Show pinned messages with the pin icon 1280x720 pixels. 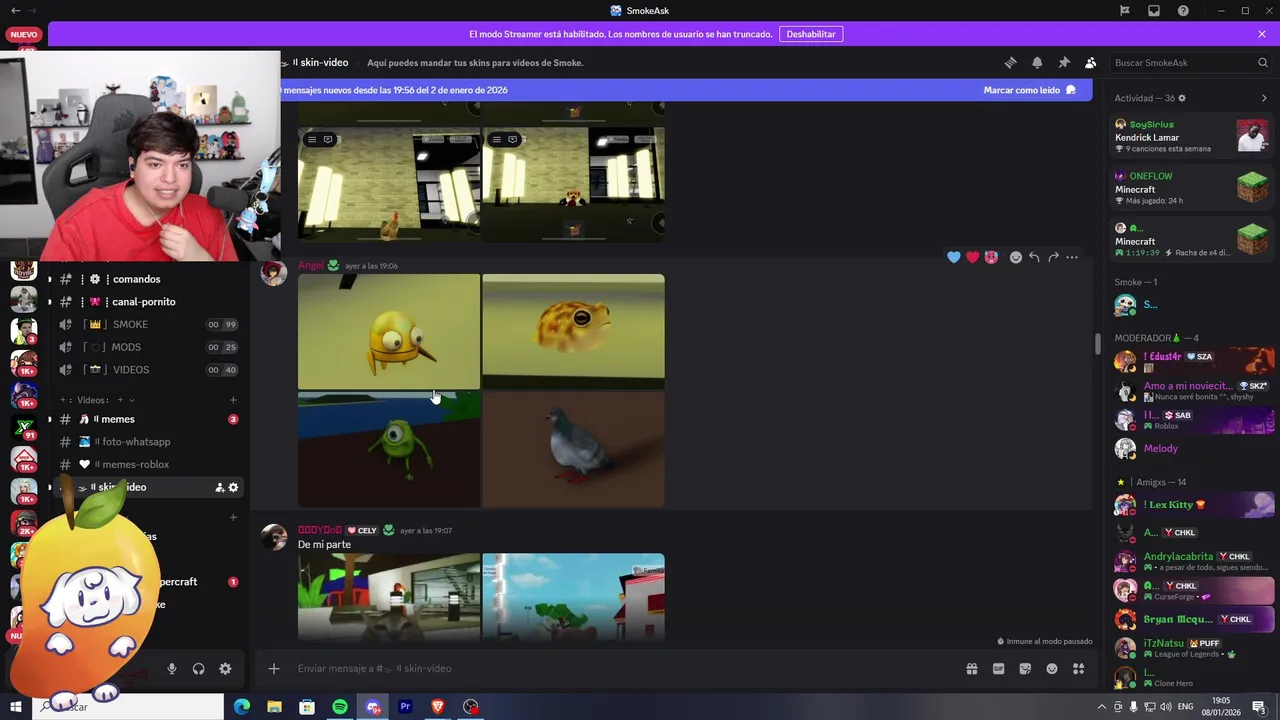[1064, 62]
